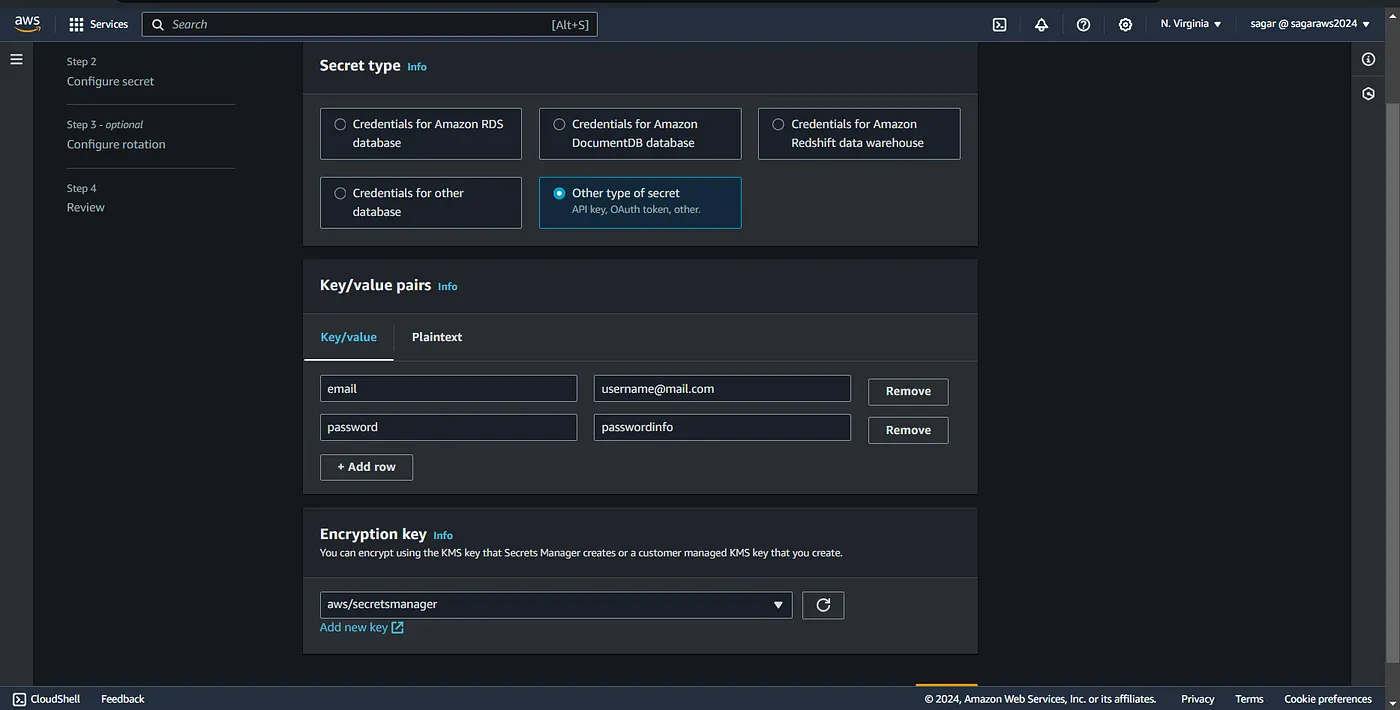
Task: Open settings gear icon
Action: (1125, 24)
